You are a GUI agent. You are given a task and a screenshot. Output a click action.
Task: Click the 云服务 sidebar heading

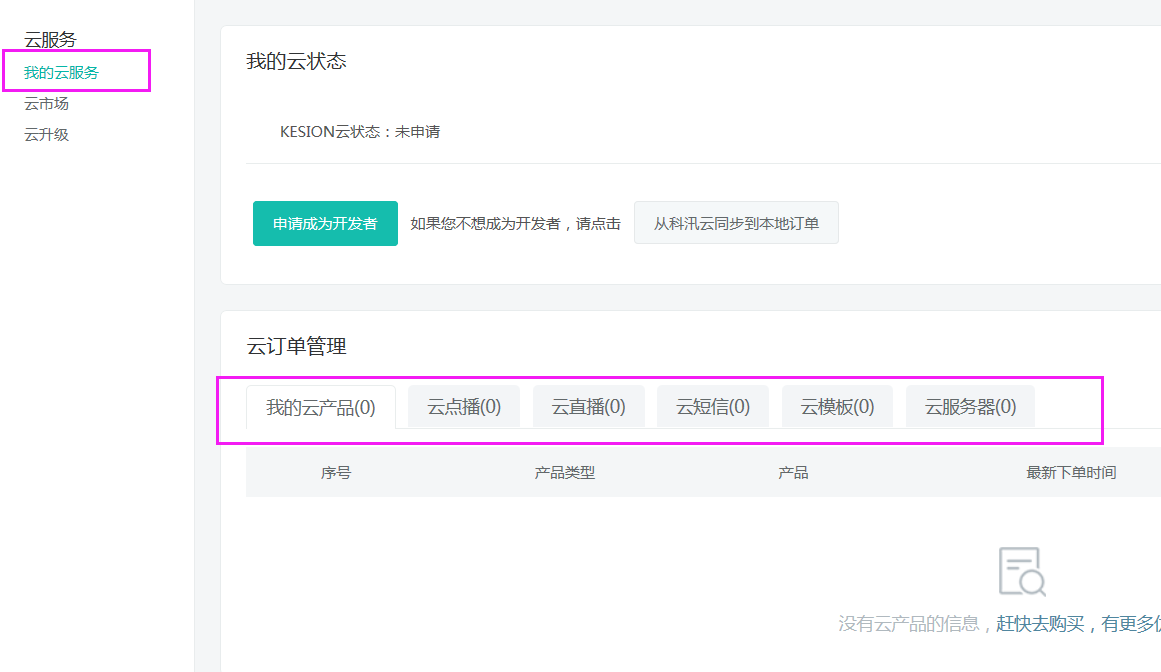pyautogui.click(x=50, y=40)
